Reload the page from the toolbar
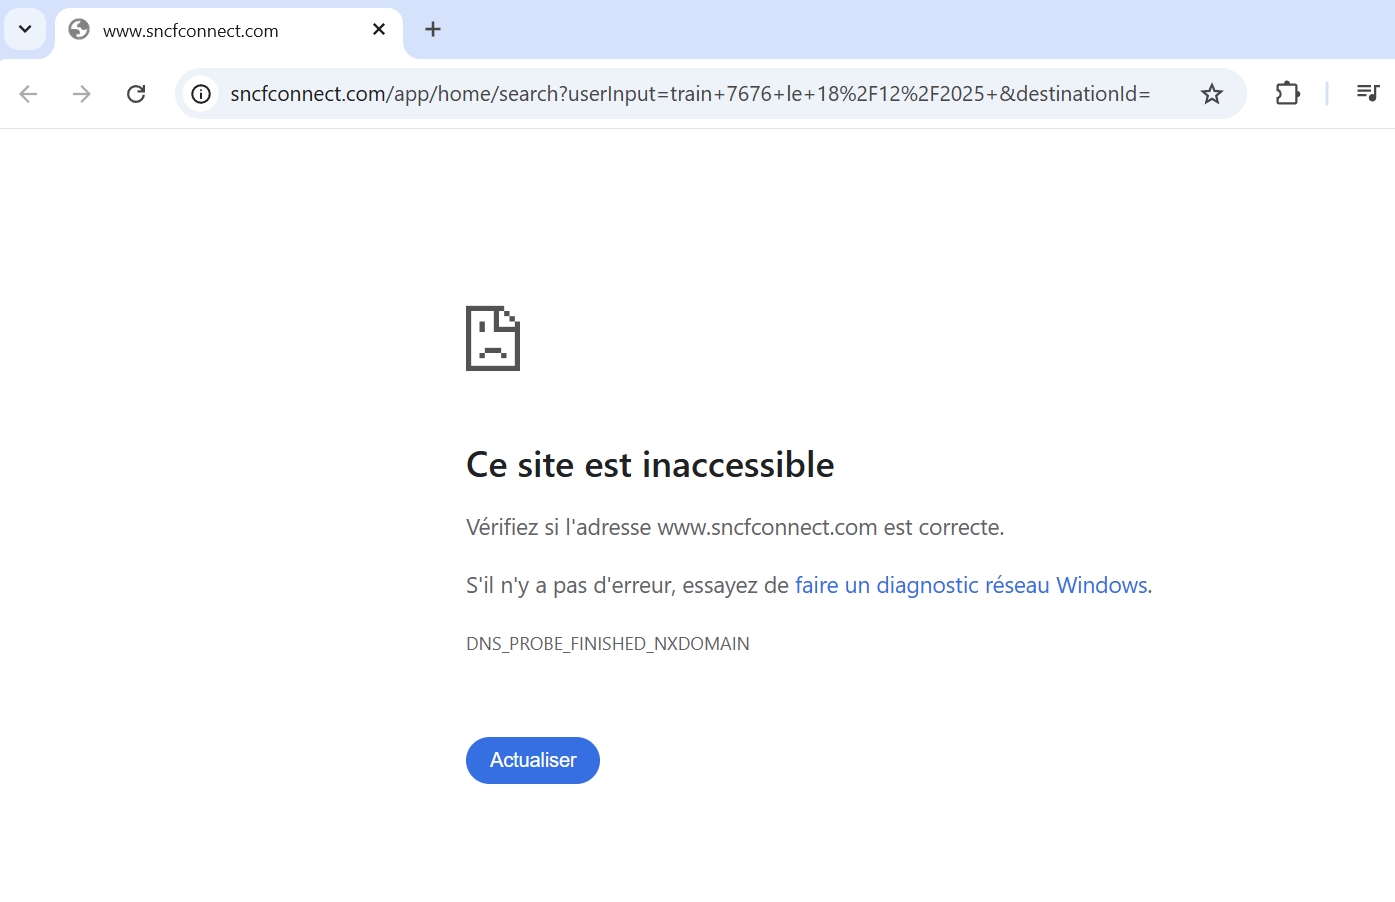Image resolution: width=1395 pixels, height=902 pixels. click(136, 94)
